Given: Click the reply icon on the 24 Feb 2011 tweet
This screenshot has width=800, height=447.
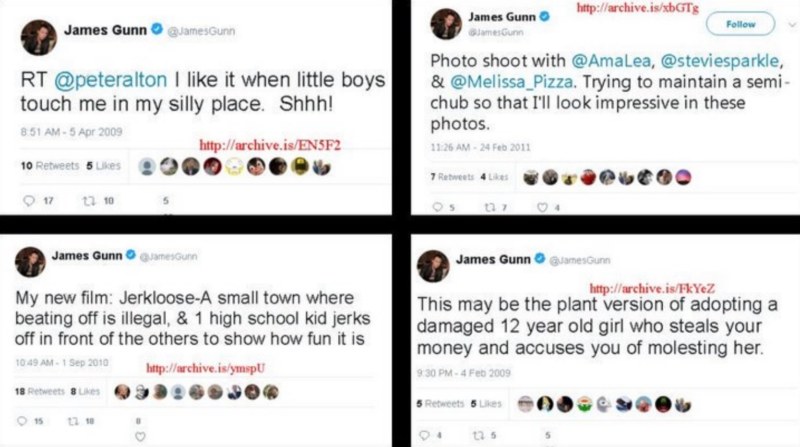Looking at the screenshot, I should tap(437, 208).
